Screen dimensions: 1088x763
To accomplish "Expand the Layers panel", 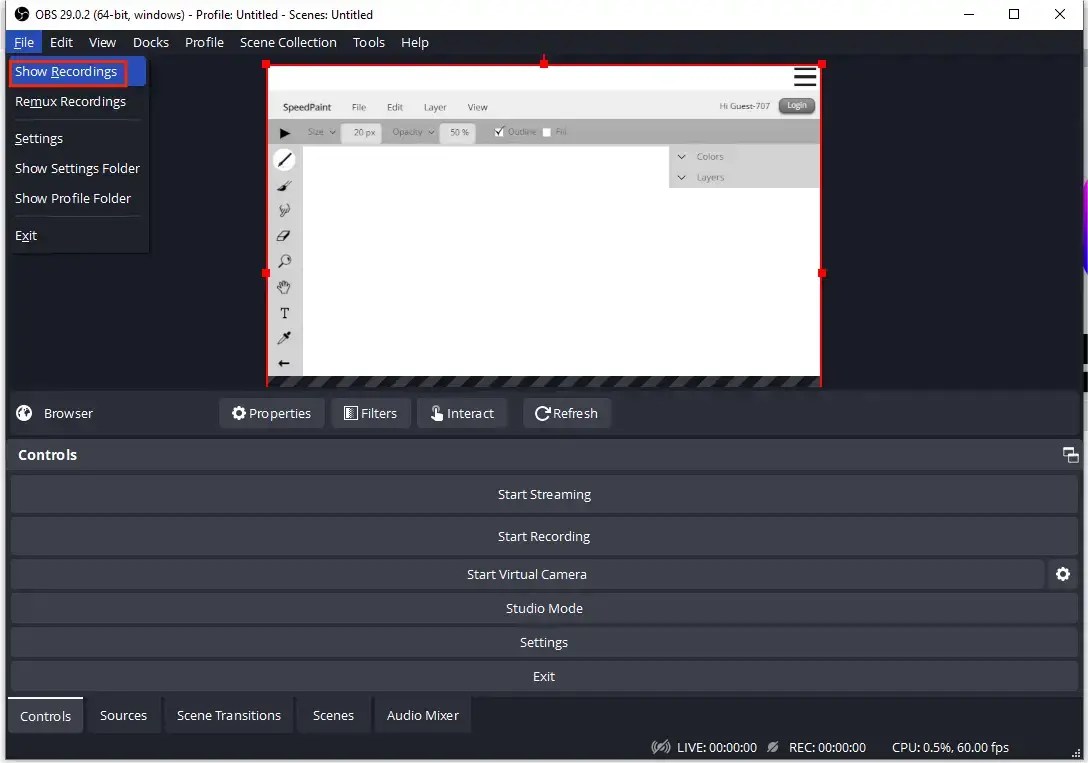I will tap(682, 177).
